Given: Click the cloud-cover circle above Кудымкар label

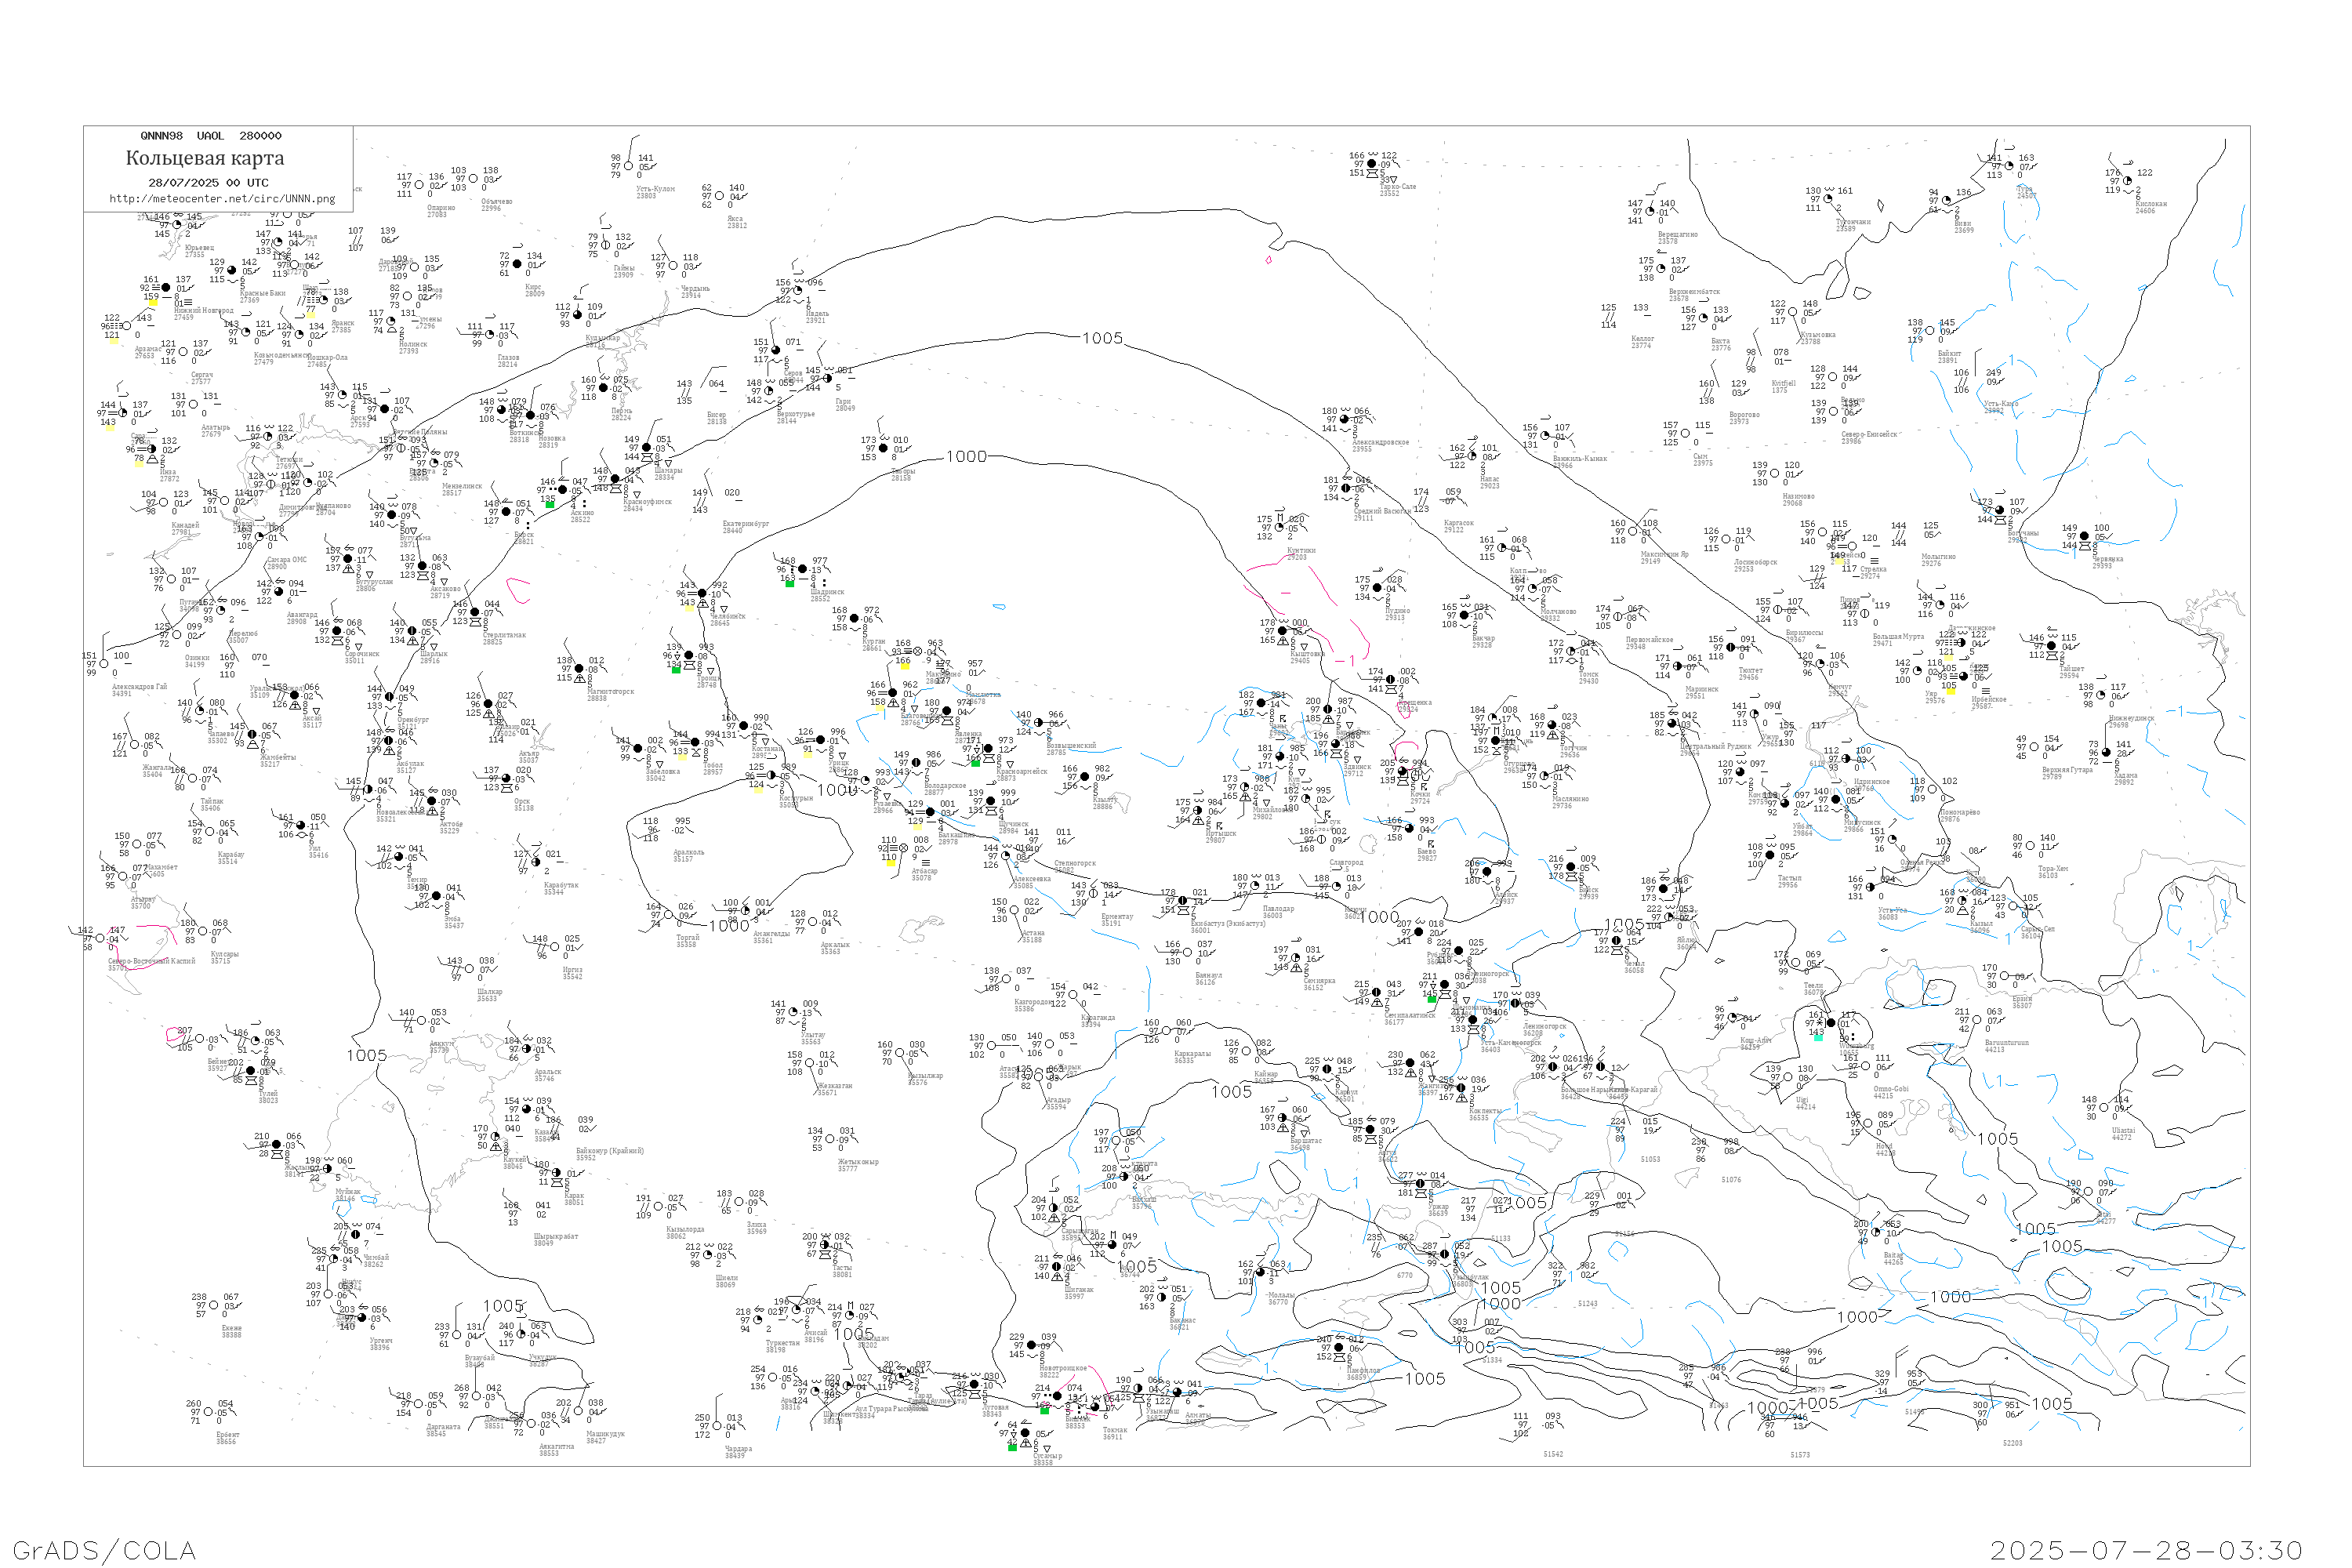Looking at the screenshot, I should click(578, 316).
